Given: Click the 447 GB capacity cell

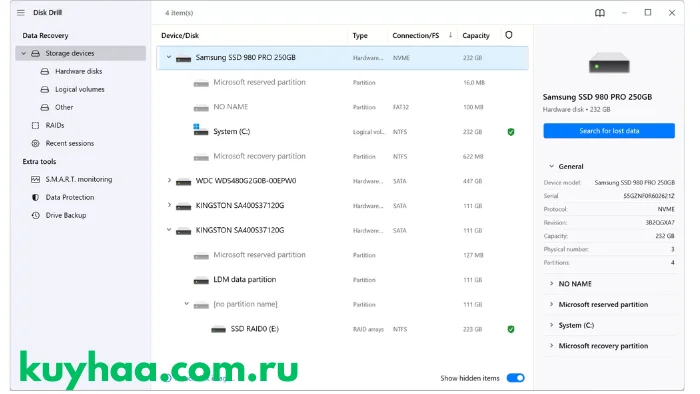Looking at the screenshot, I should click(472, 182).
